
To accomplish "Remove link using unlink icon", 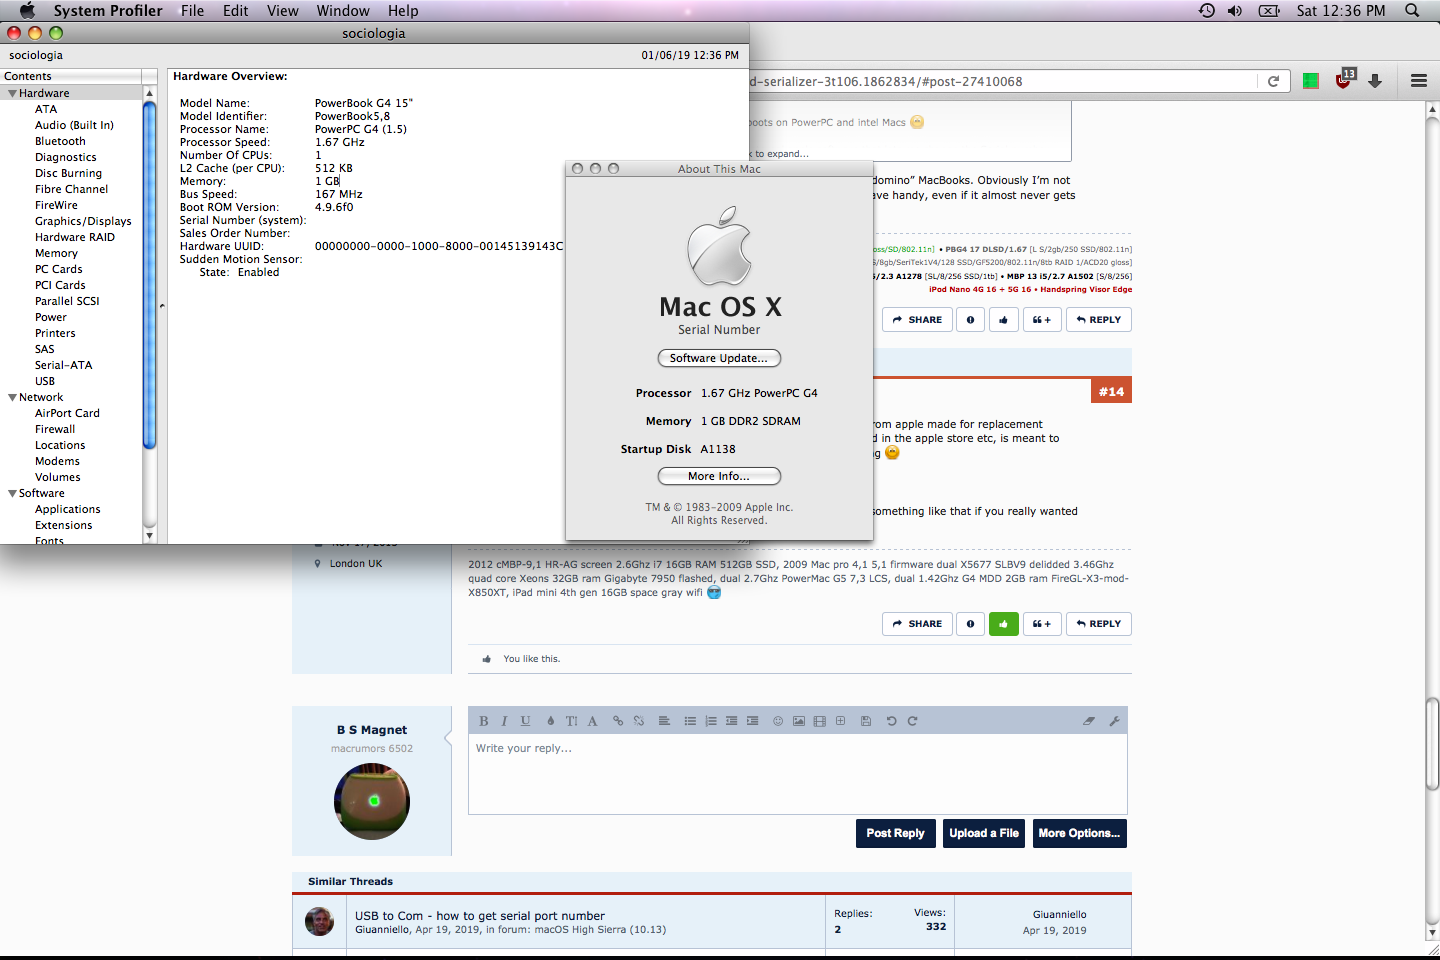I will (x=639, y=721).
